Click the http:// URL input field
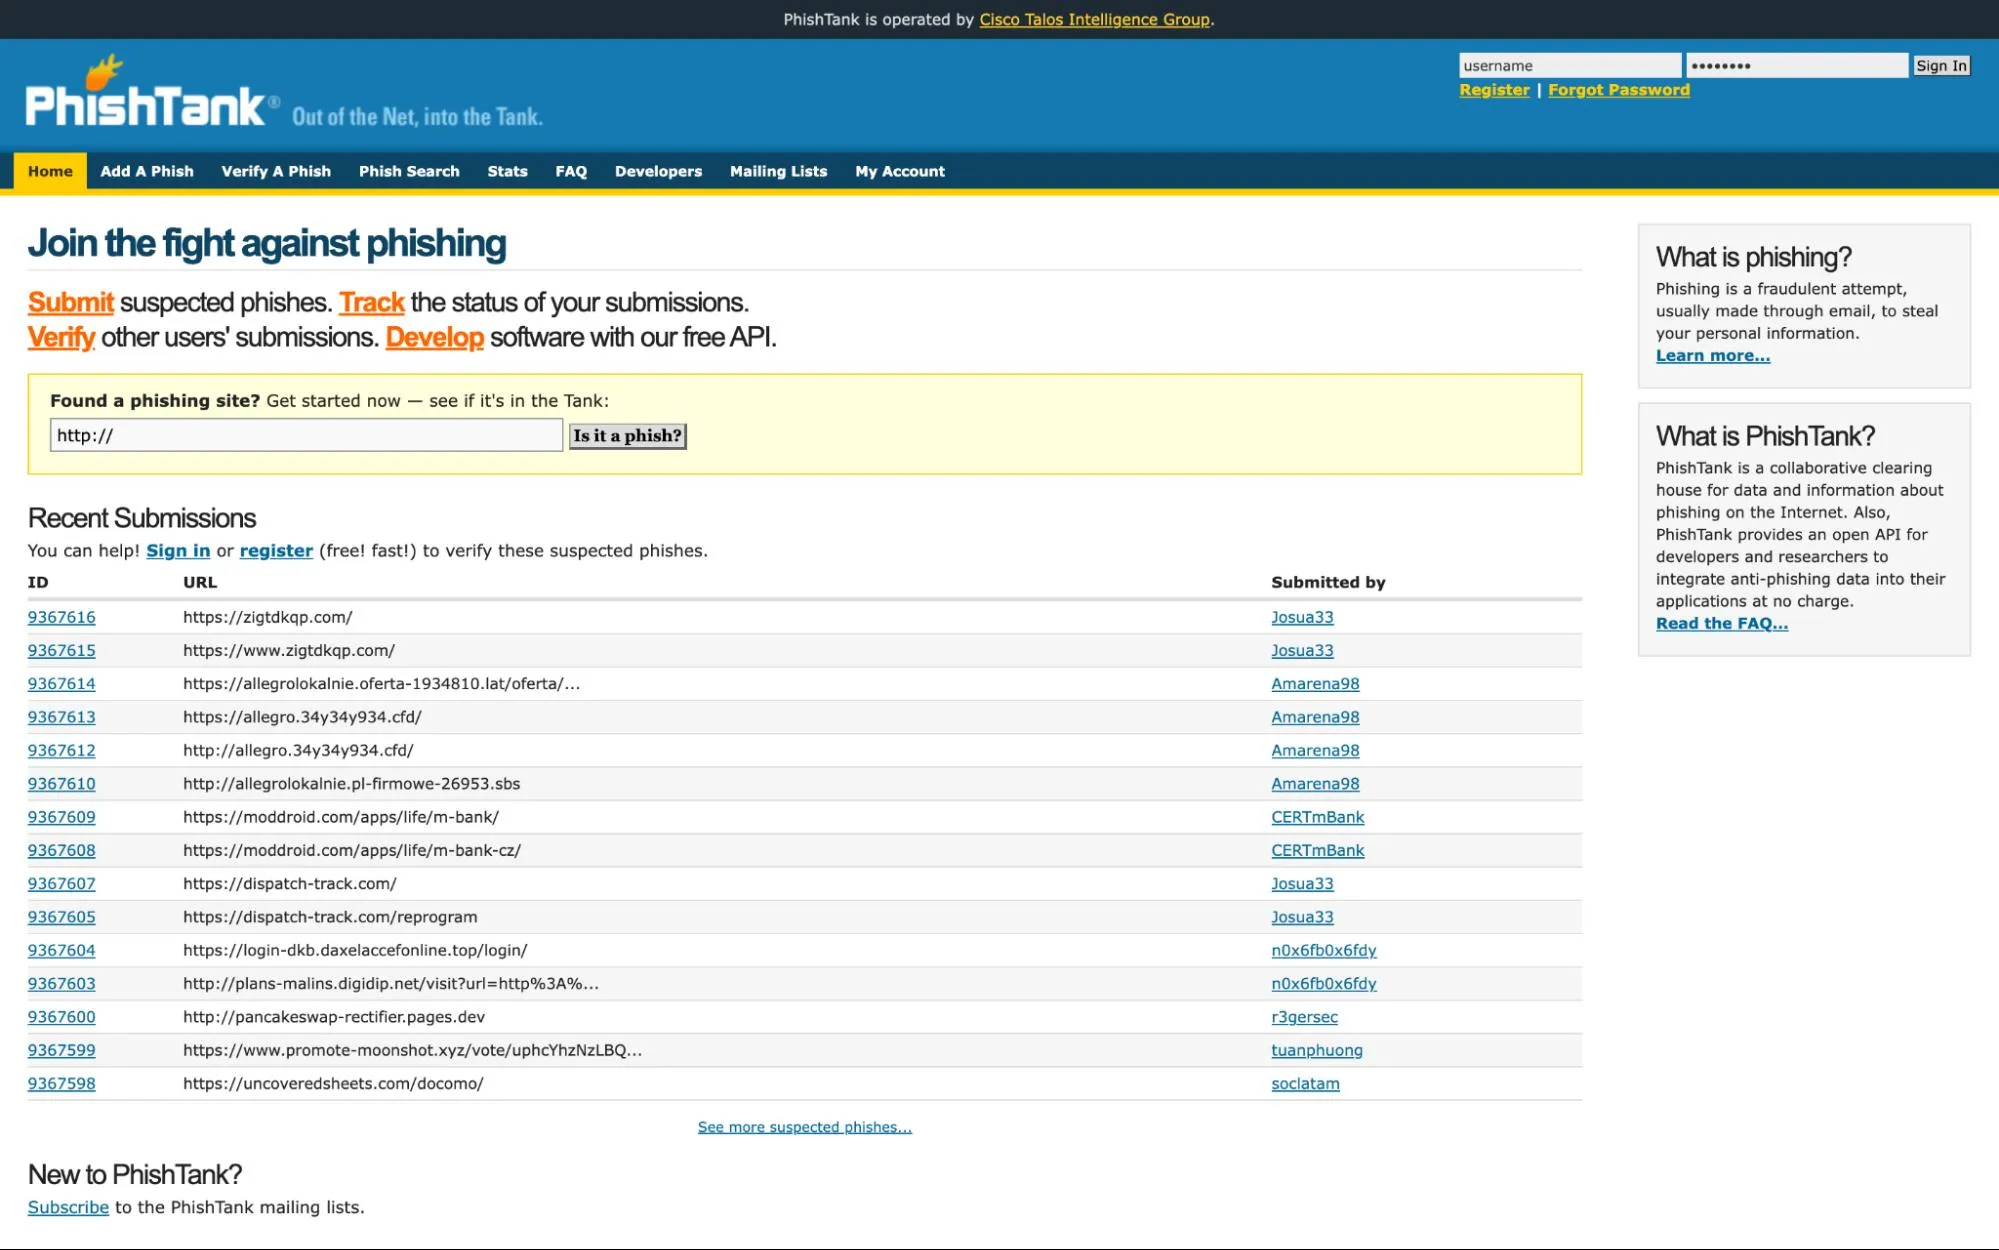Image resolution: width=1999 pixels, height=1250 pixels. pyautogui.click(x=306, y=435)
